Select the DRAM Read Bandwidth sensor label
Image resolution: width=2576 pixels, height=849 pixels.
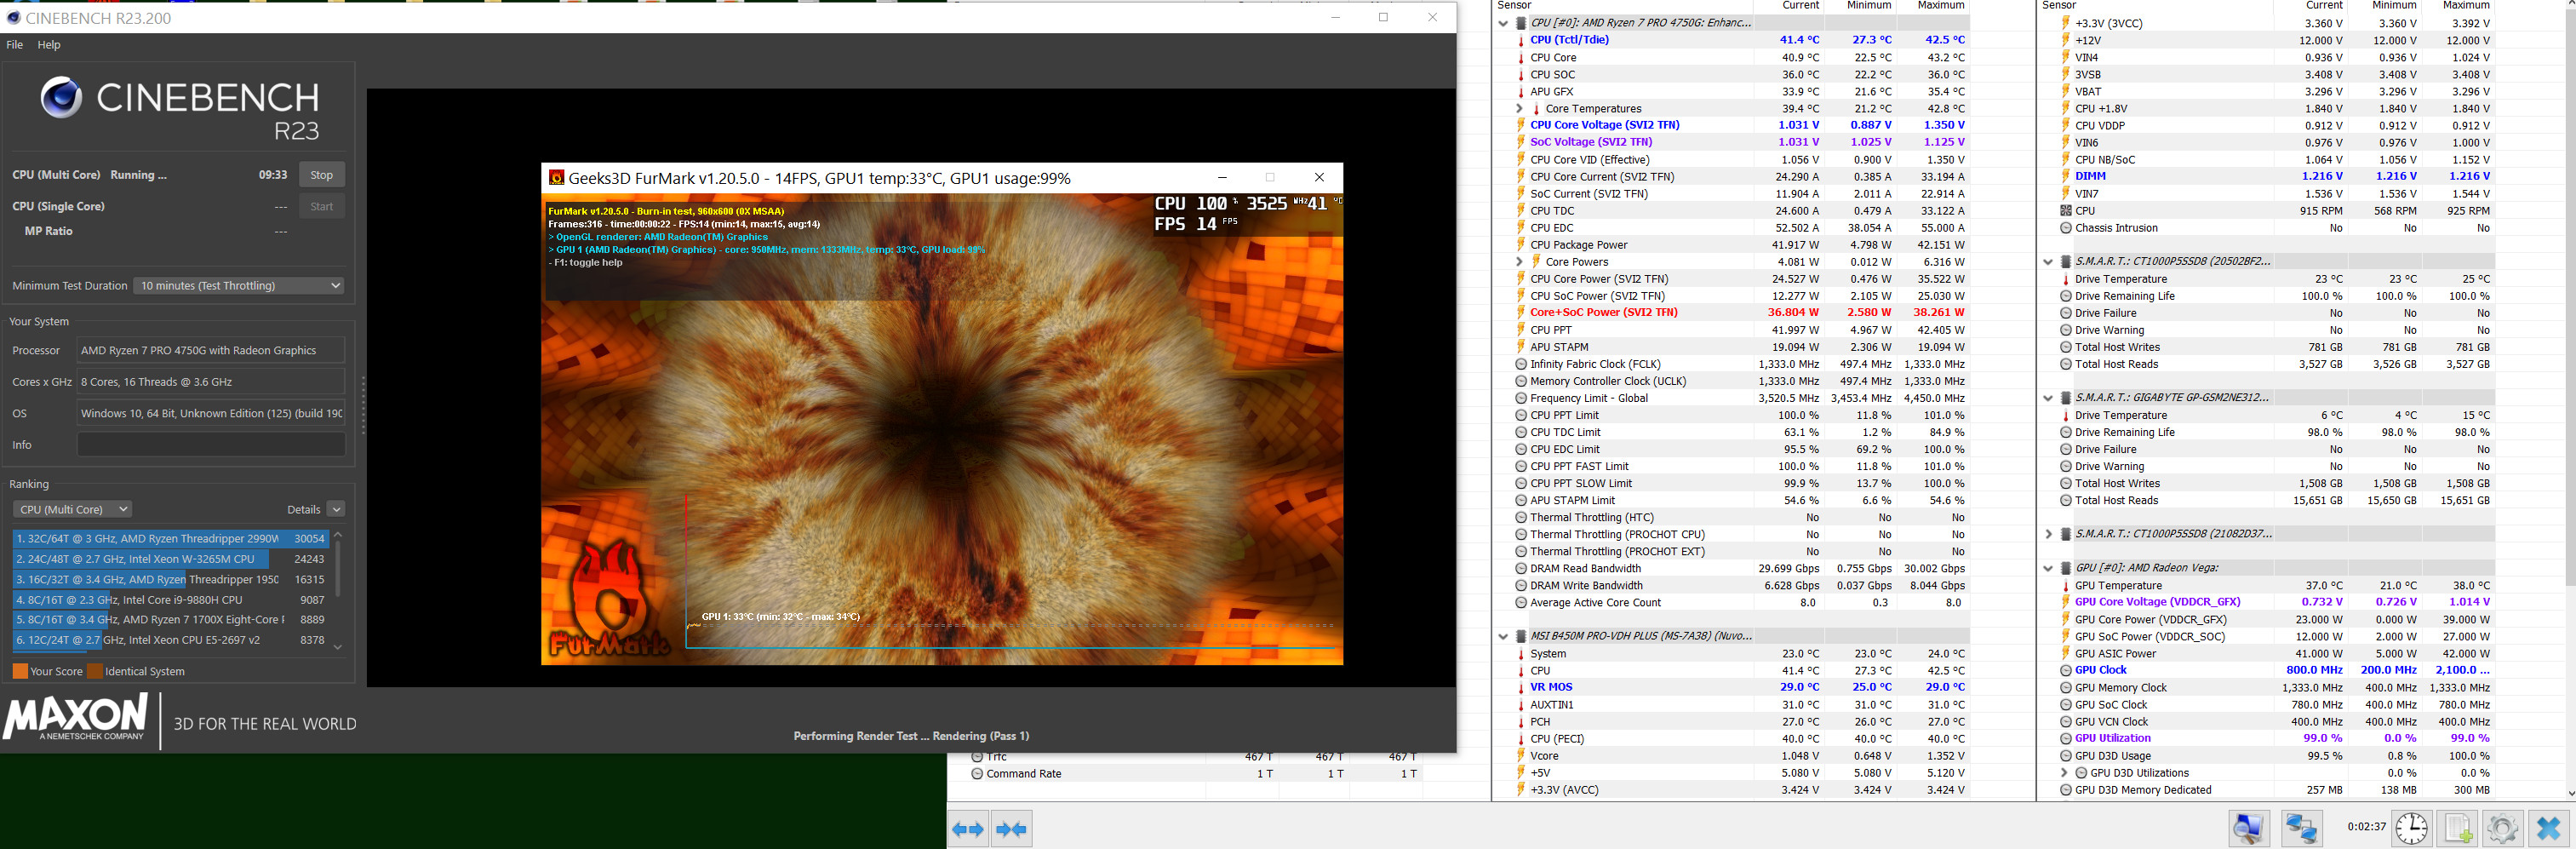point(1585,569)
